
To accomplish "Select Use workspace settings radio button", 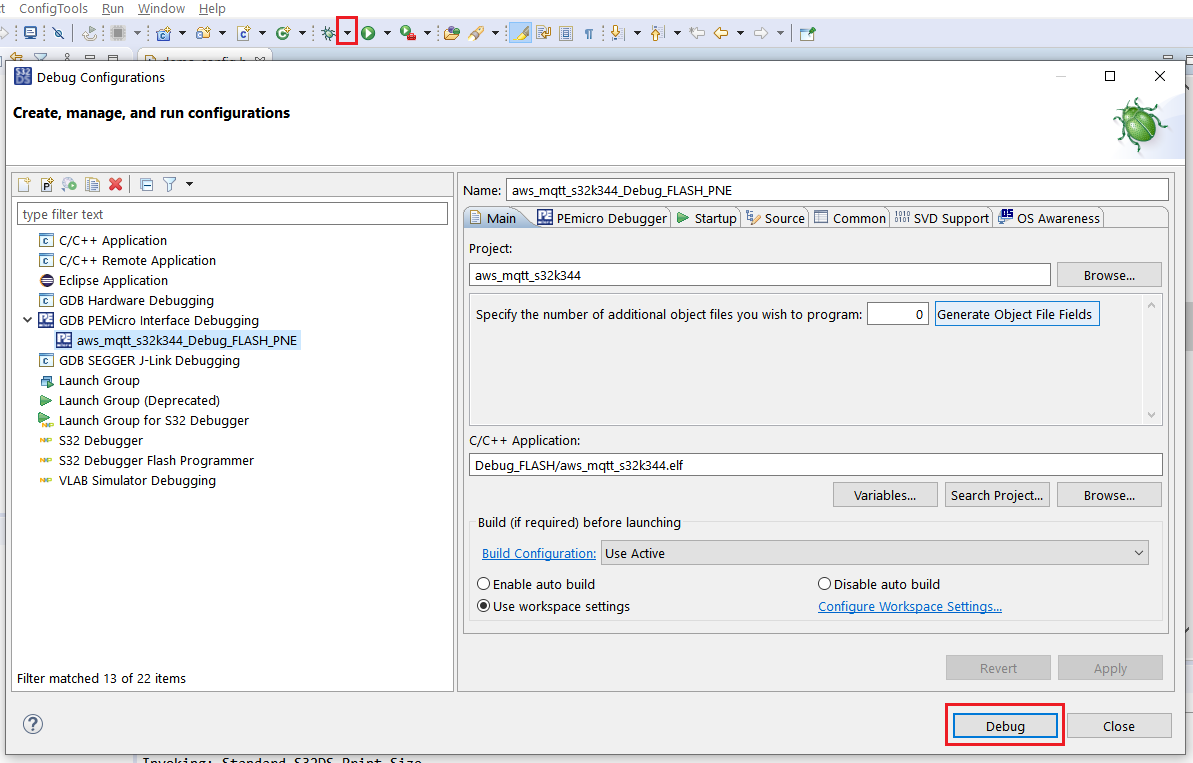I will pos(484,606).
